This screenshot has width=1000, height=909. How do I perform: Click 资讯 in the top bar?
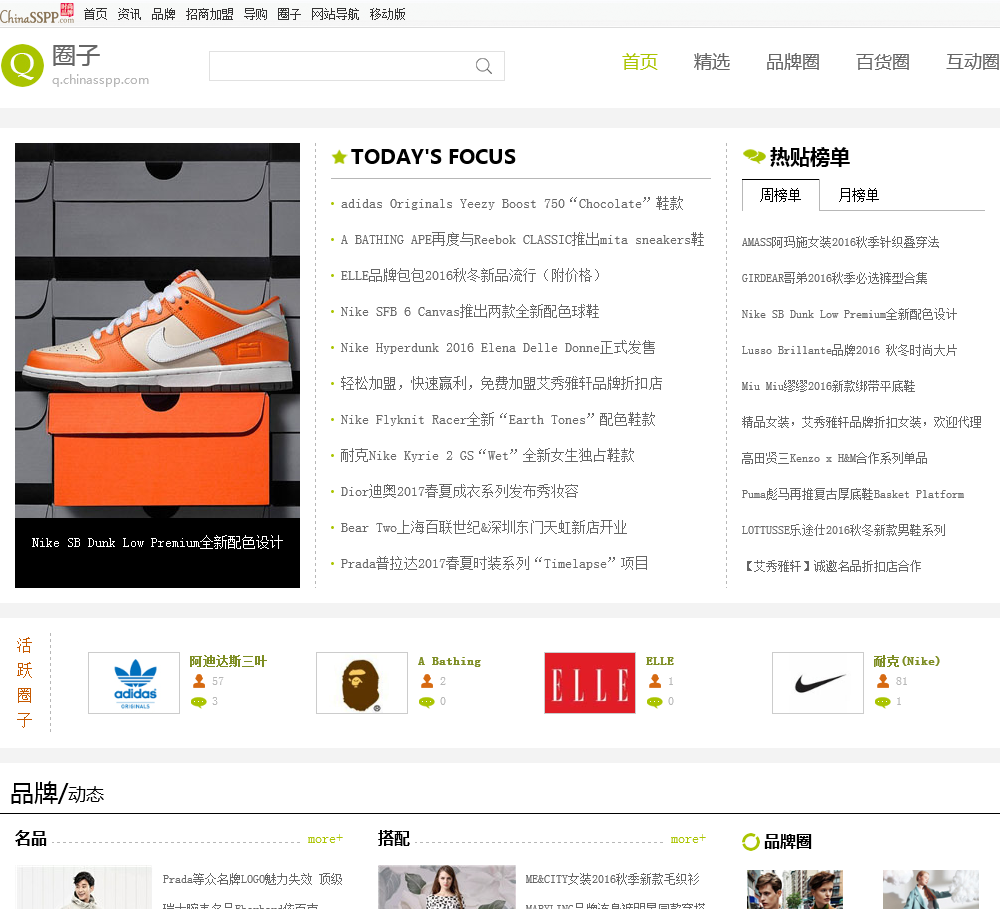coord(129,14)
